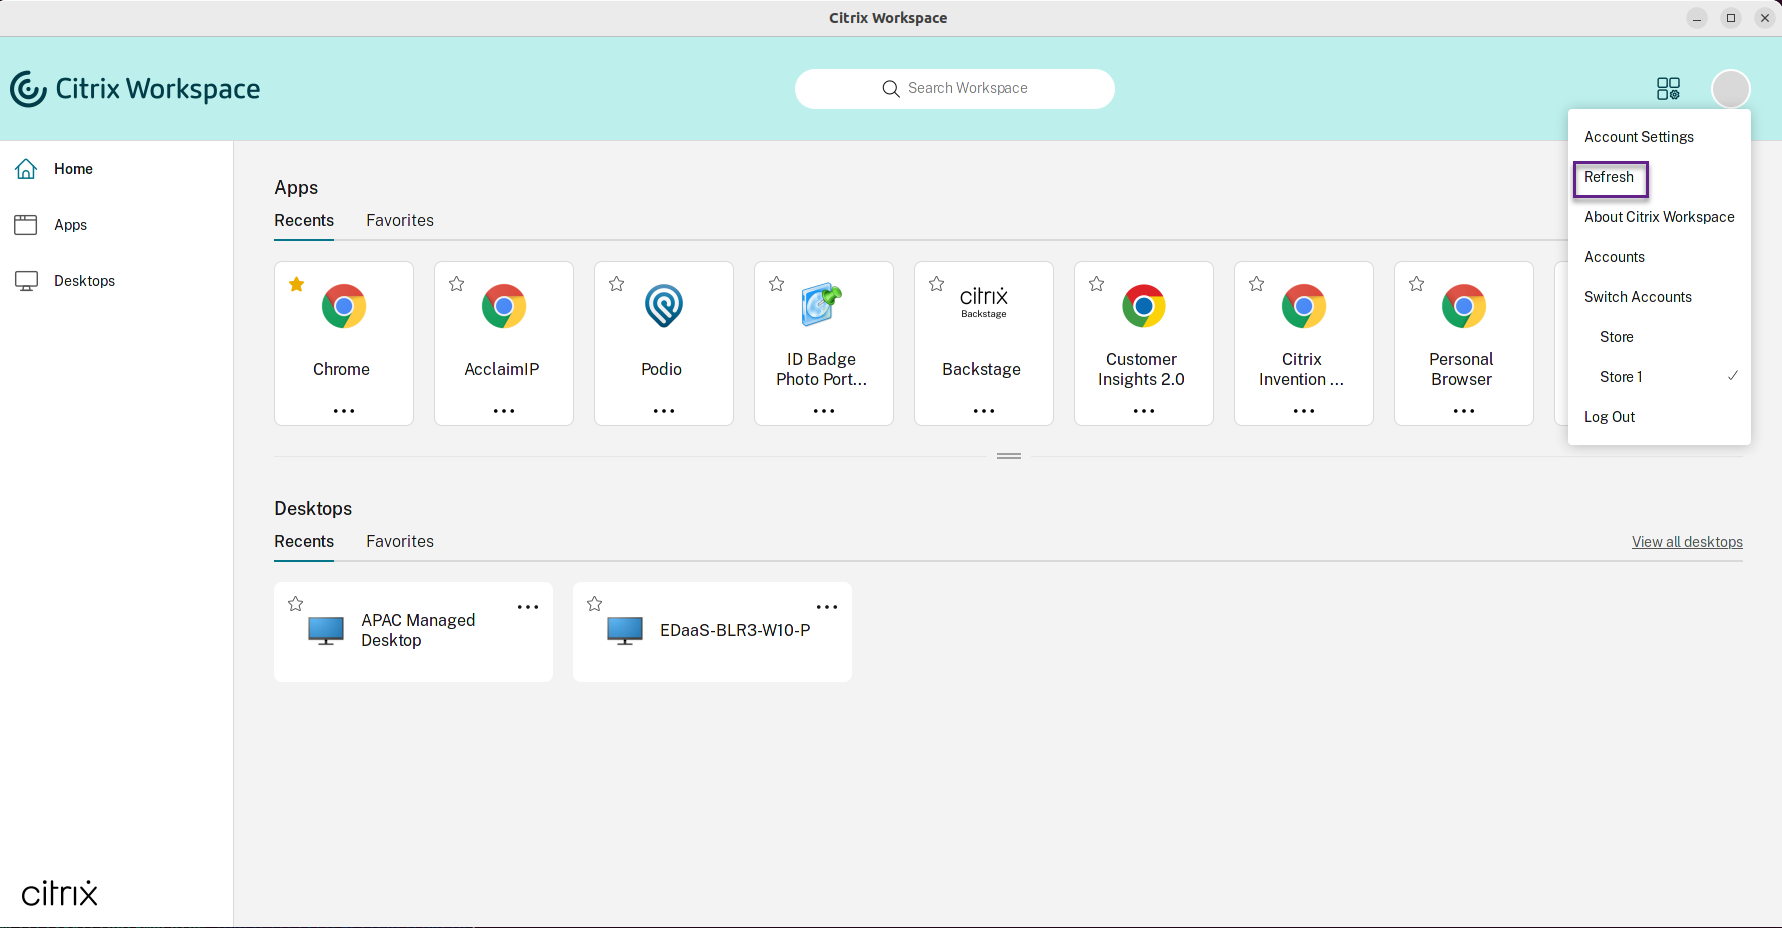1782x928 pixels.
Task: Grab the divider handle between Apps and Desktops
Action: pyautogui.click(x=1009, y=456)
